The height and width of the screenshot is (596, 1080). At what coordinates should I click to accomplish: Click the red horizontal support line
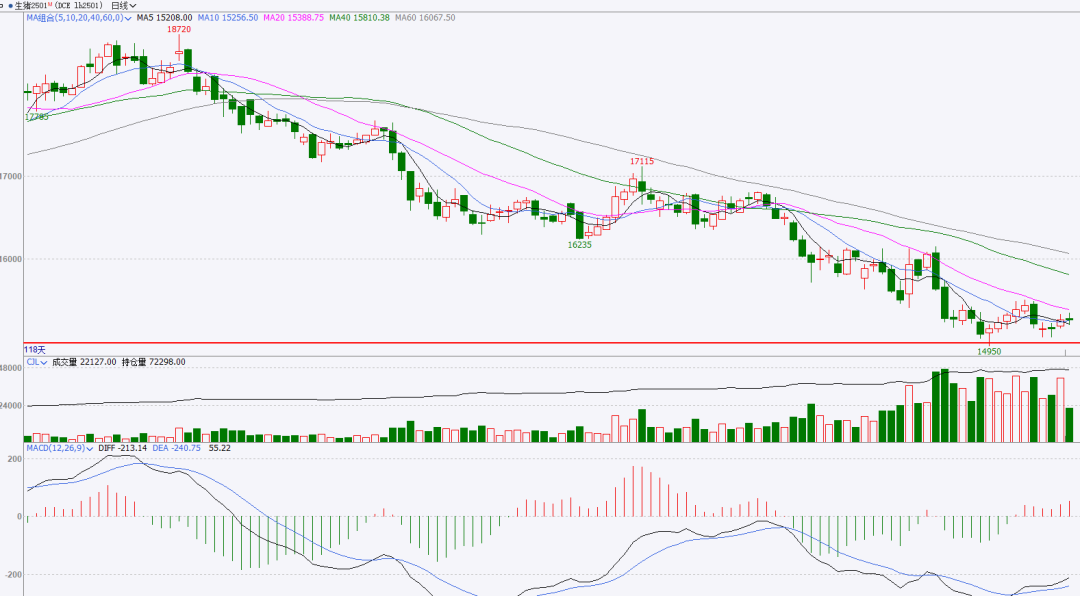(551, 342)
